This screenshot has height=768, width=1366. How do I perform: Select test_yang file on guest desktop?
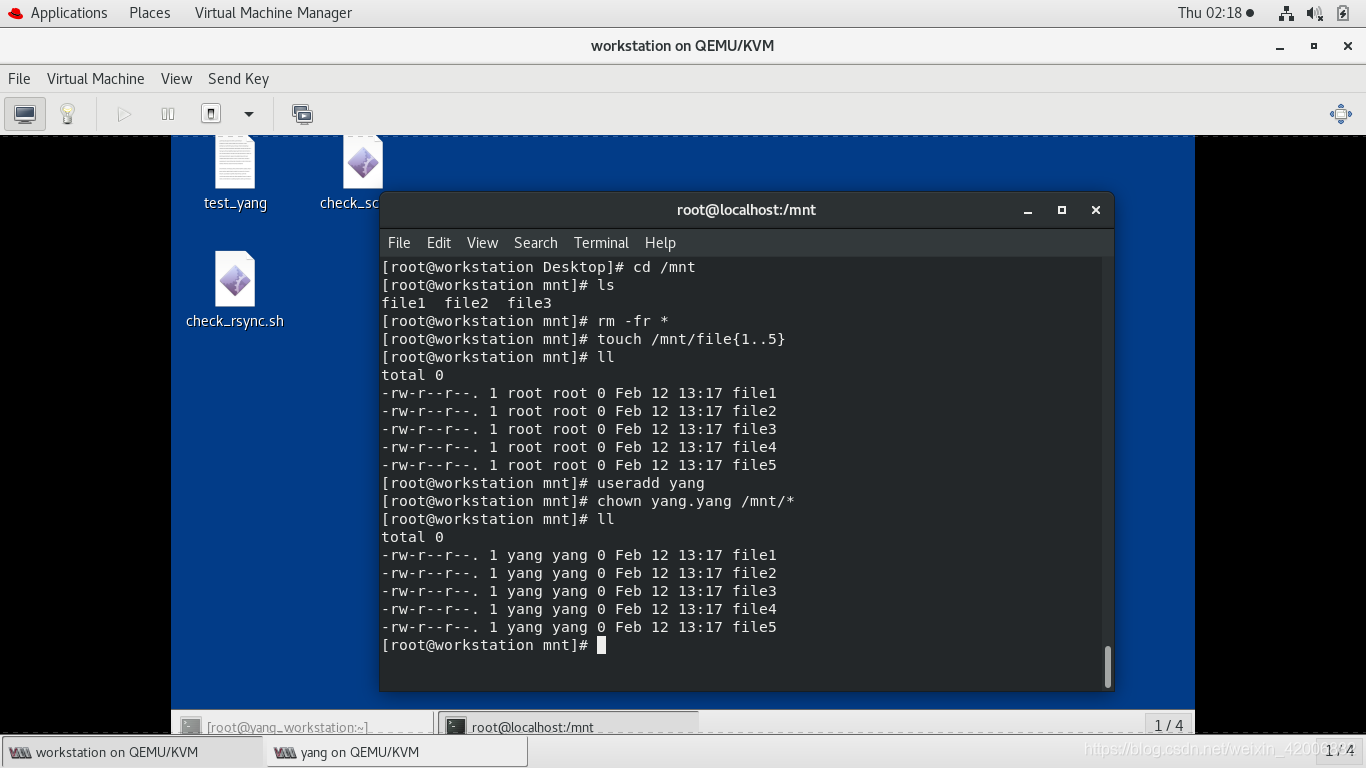pyautogui.click(x=235, y=174)
